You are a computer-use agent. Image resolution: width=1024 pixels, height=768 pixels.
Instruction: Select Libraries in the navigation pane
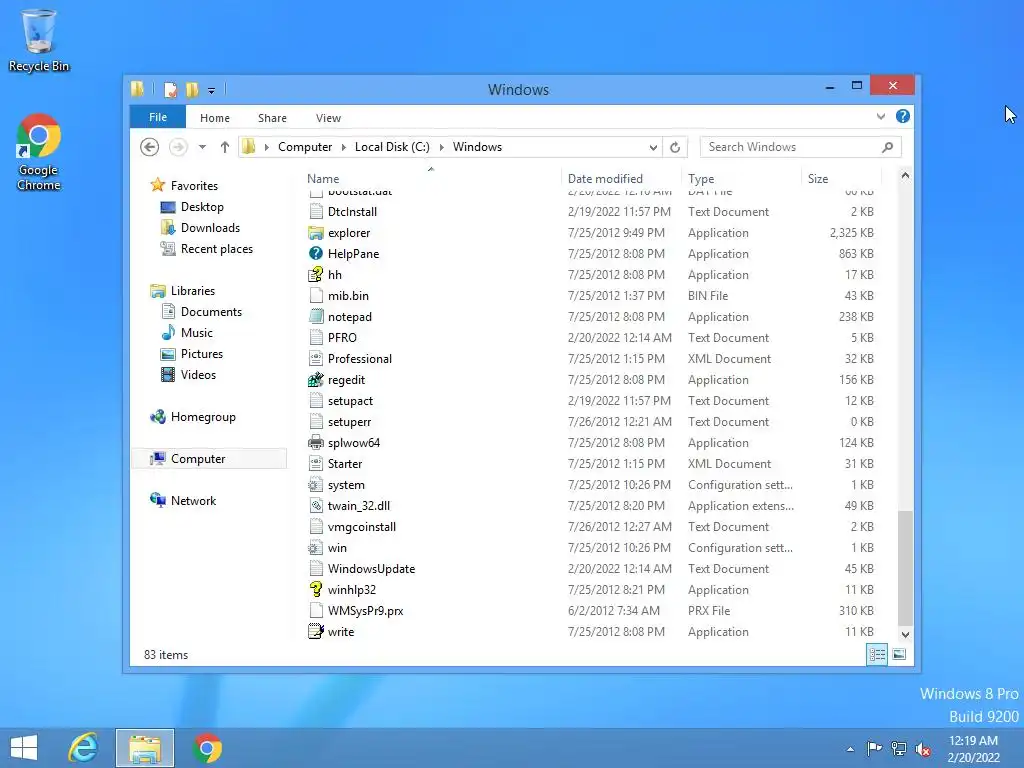click(192, 291)
